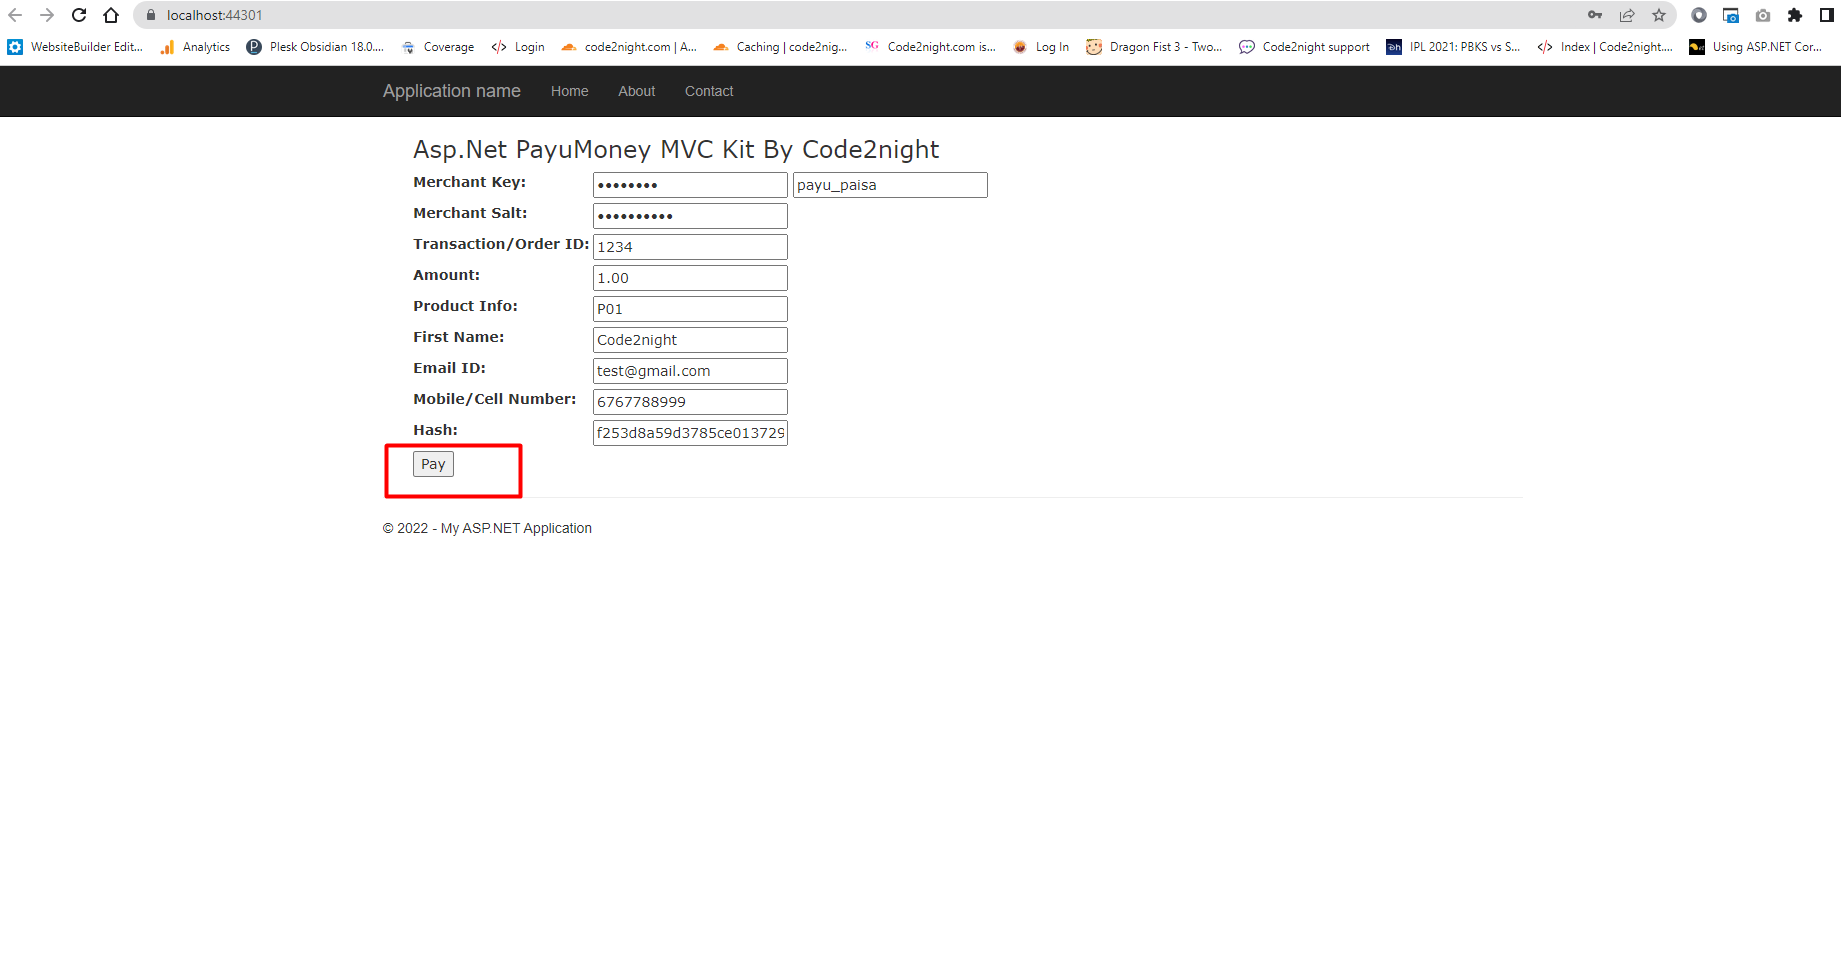Click the Merchant Key label
The image size is (1841, 977).
click(469, 182)
